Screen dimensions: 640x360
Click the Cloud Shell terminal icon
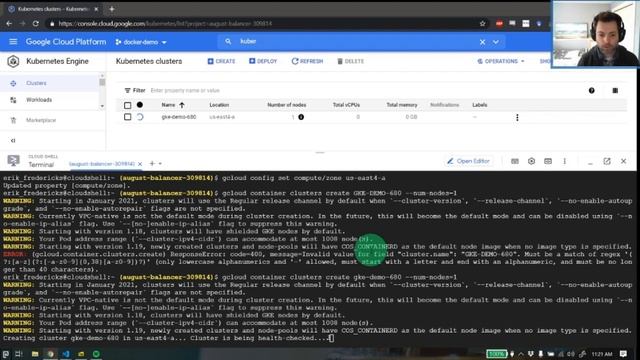(x=13, y=161)
